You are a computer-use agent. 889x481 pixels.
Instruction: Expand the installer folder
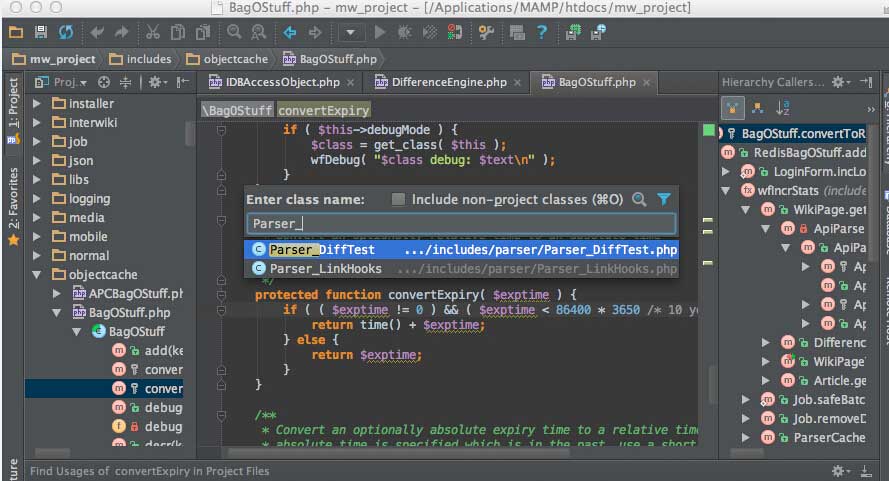click(x=36, y=104)
